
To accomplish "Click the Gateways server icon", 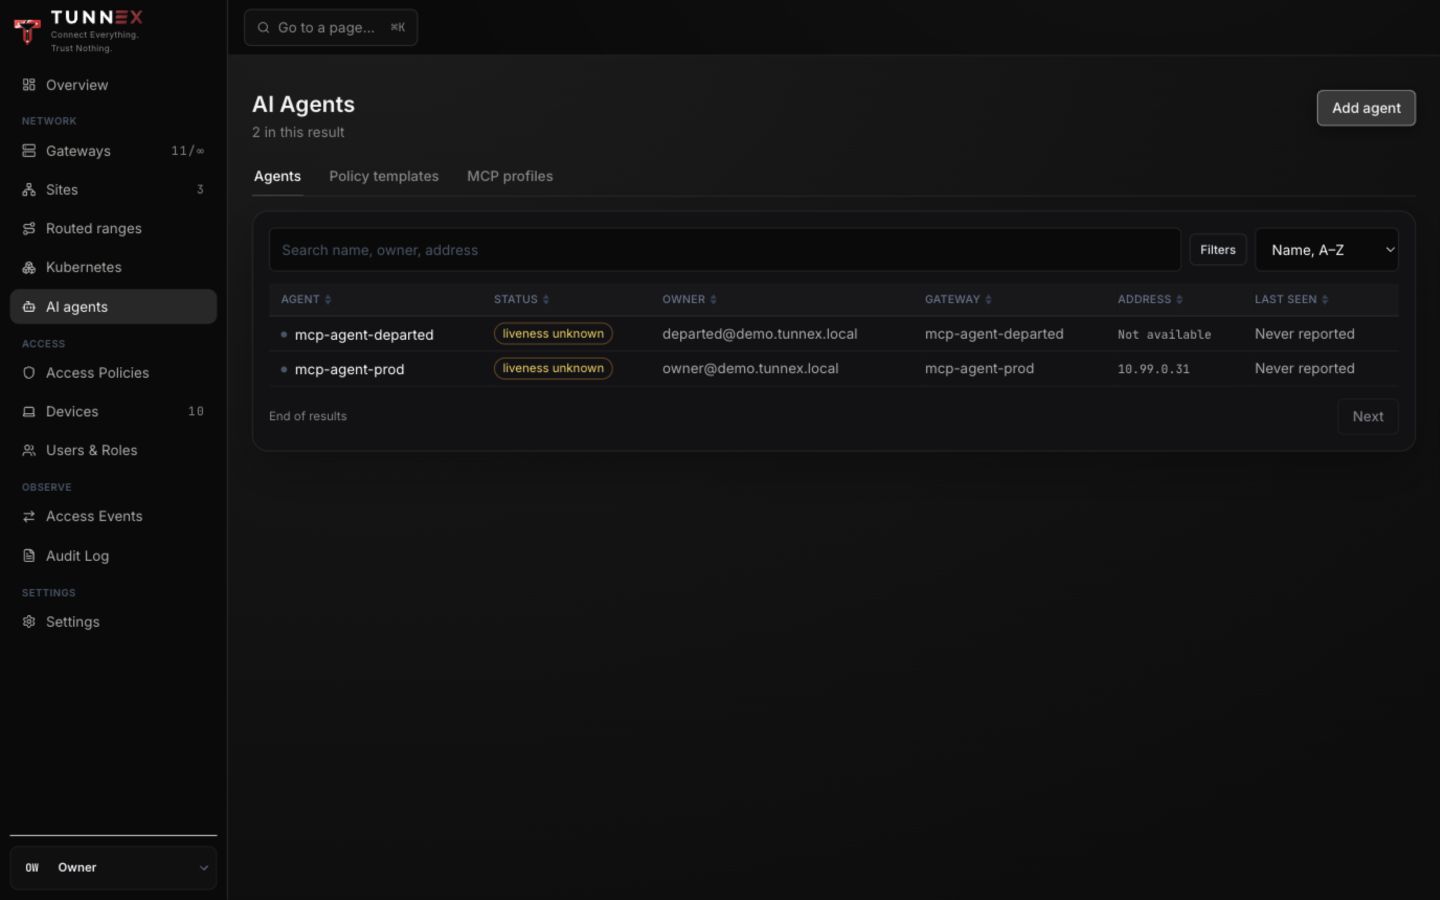I will pos(29,151).
